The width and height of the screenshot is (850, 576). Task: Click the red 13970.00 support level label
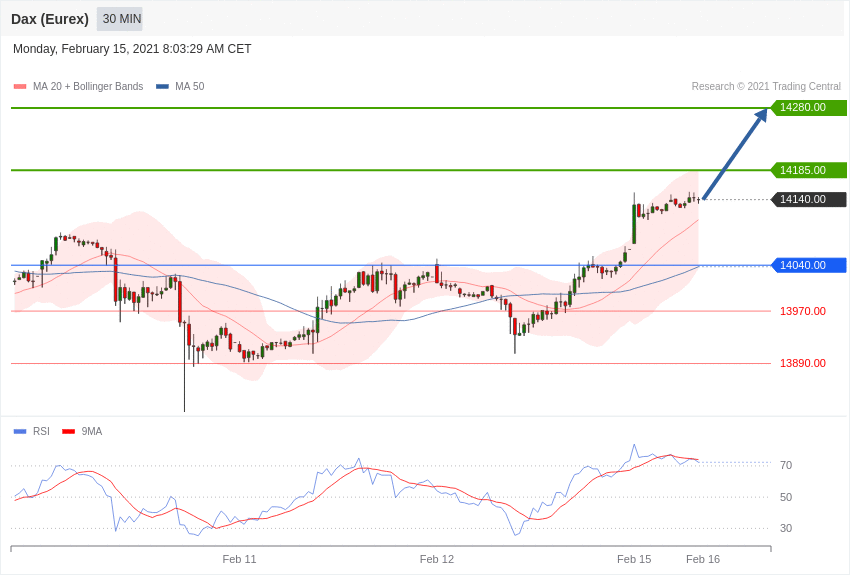point(803,311)
